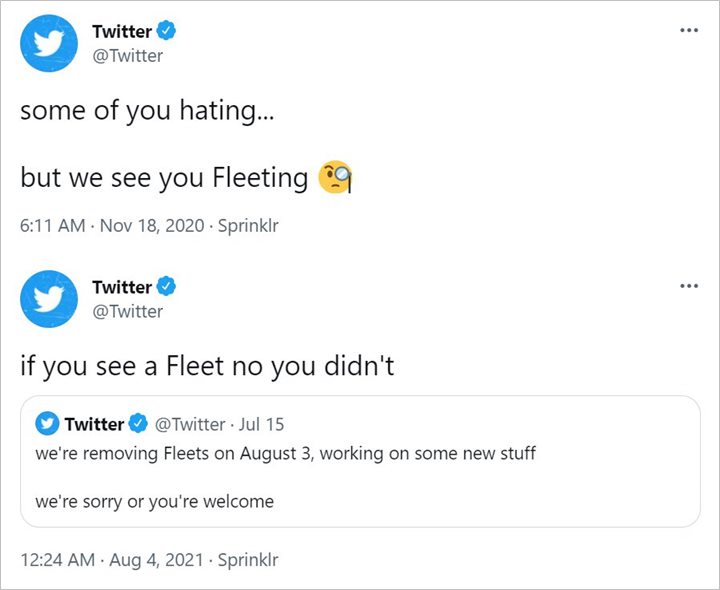Open more options on second tweet
The width and height of the screenshot is (720, 590).
point(688,286)
